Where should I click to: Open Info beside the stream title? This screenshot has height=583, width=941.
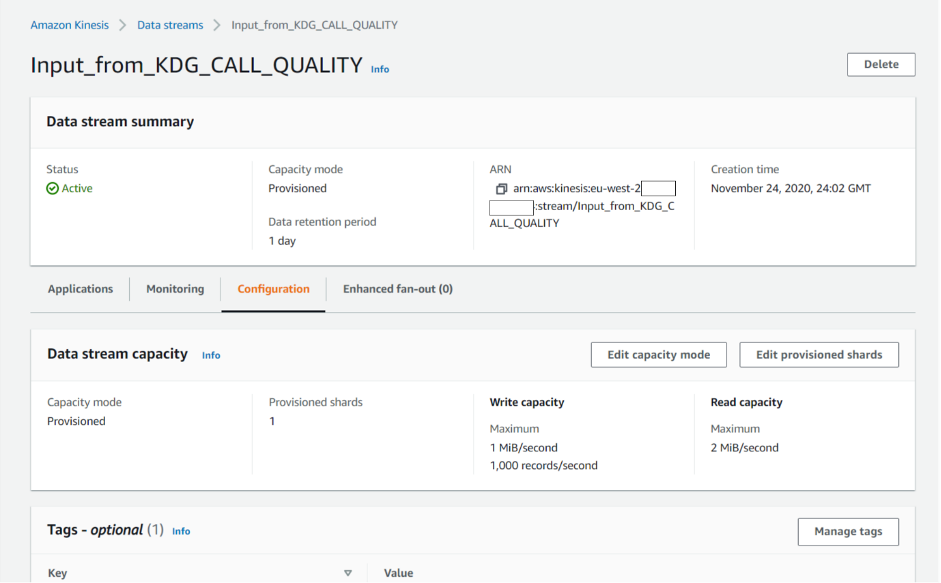380,69
